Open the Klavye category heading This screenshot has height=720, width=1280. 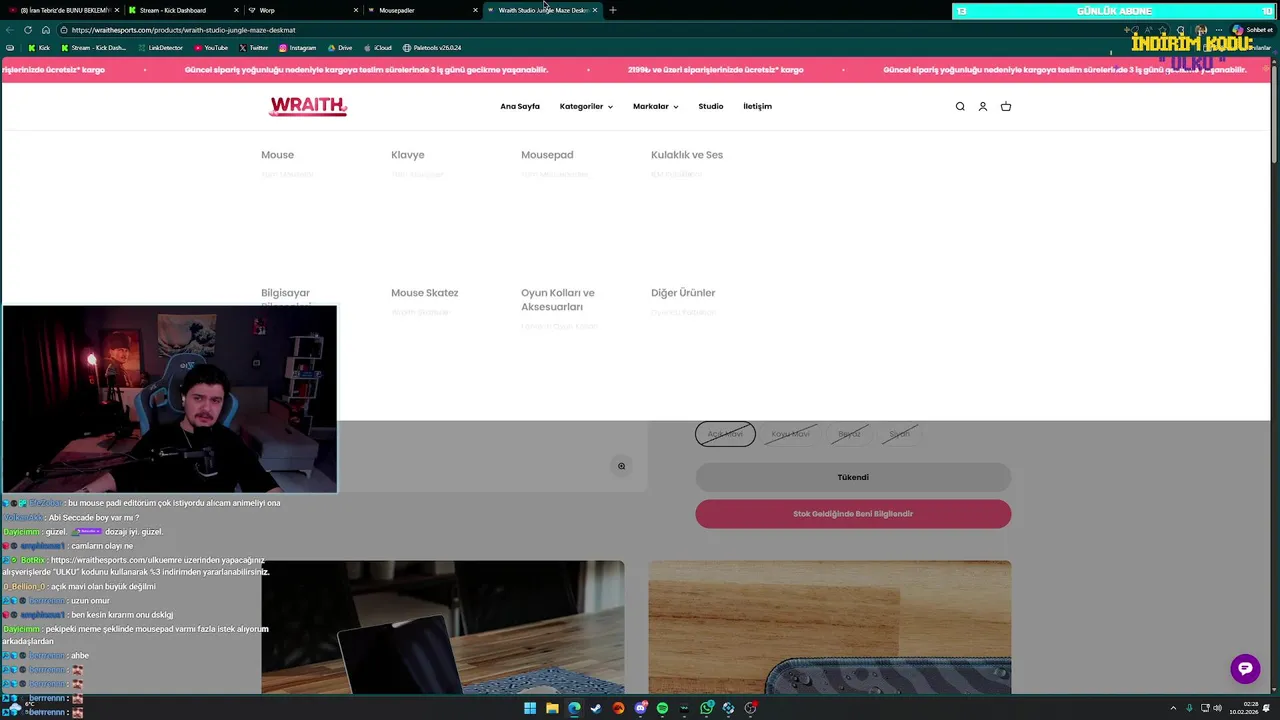point(408,155)
